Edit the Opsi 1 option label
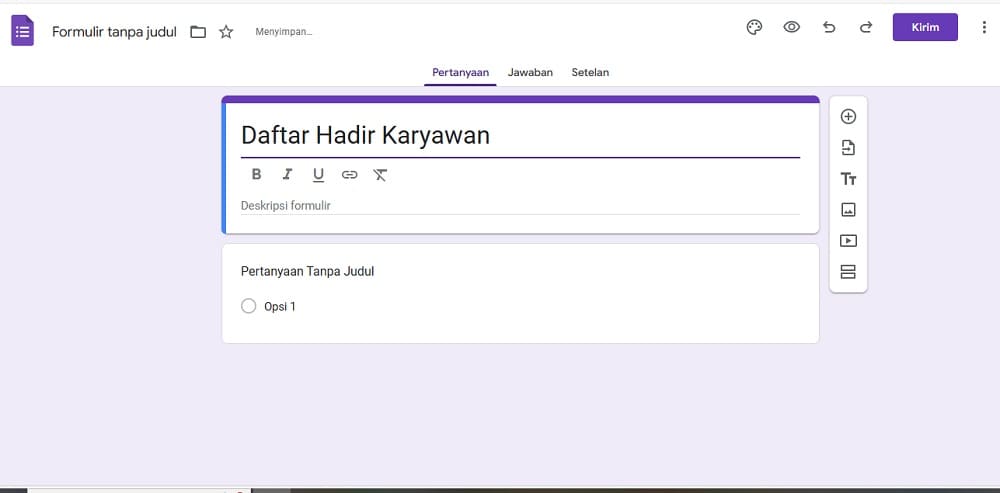 pyautogui.click(x=280, y=307)
